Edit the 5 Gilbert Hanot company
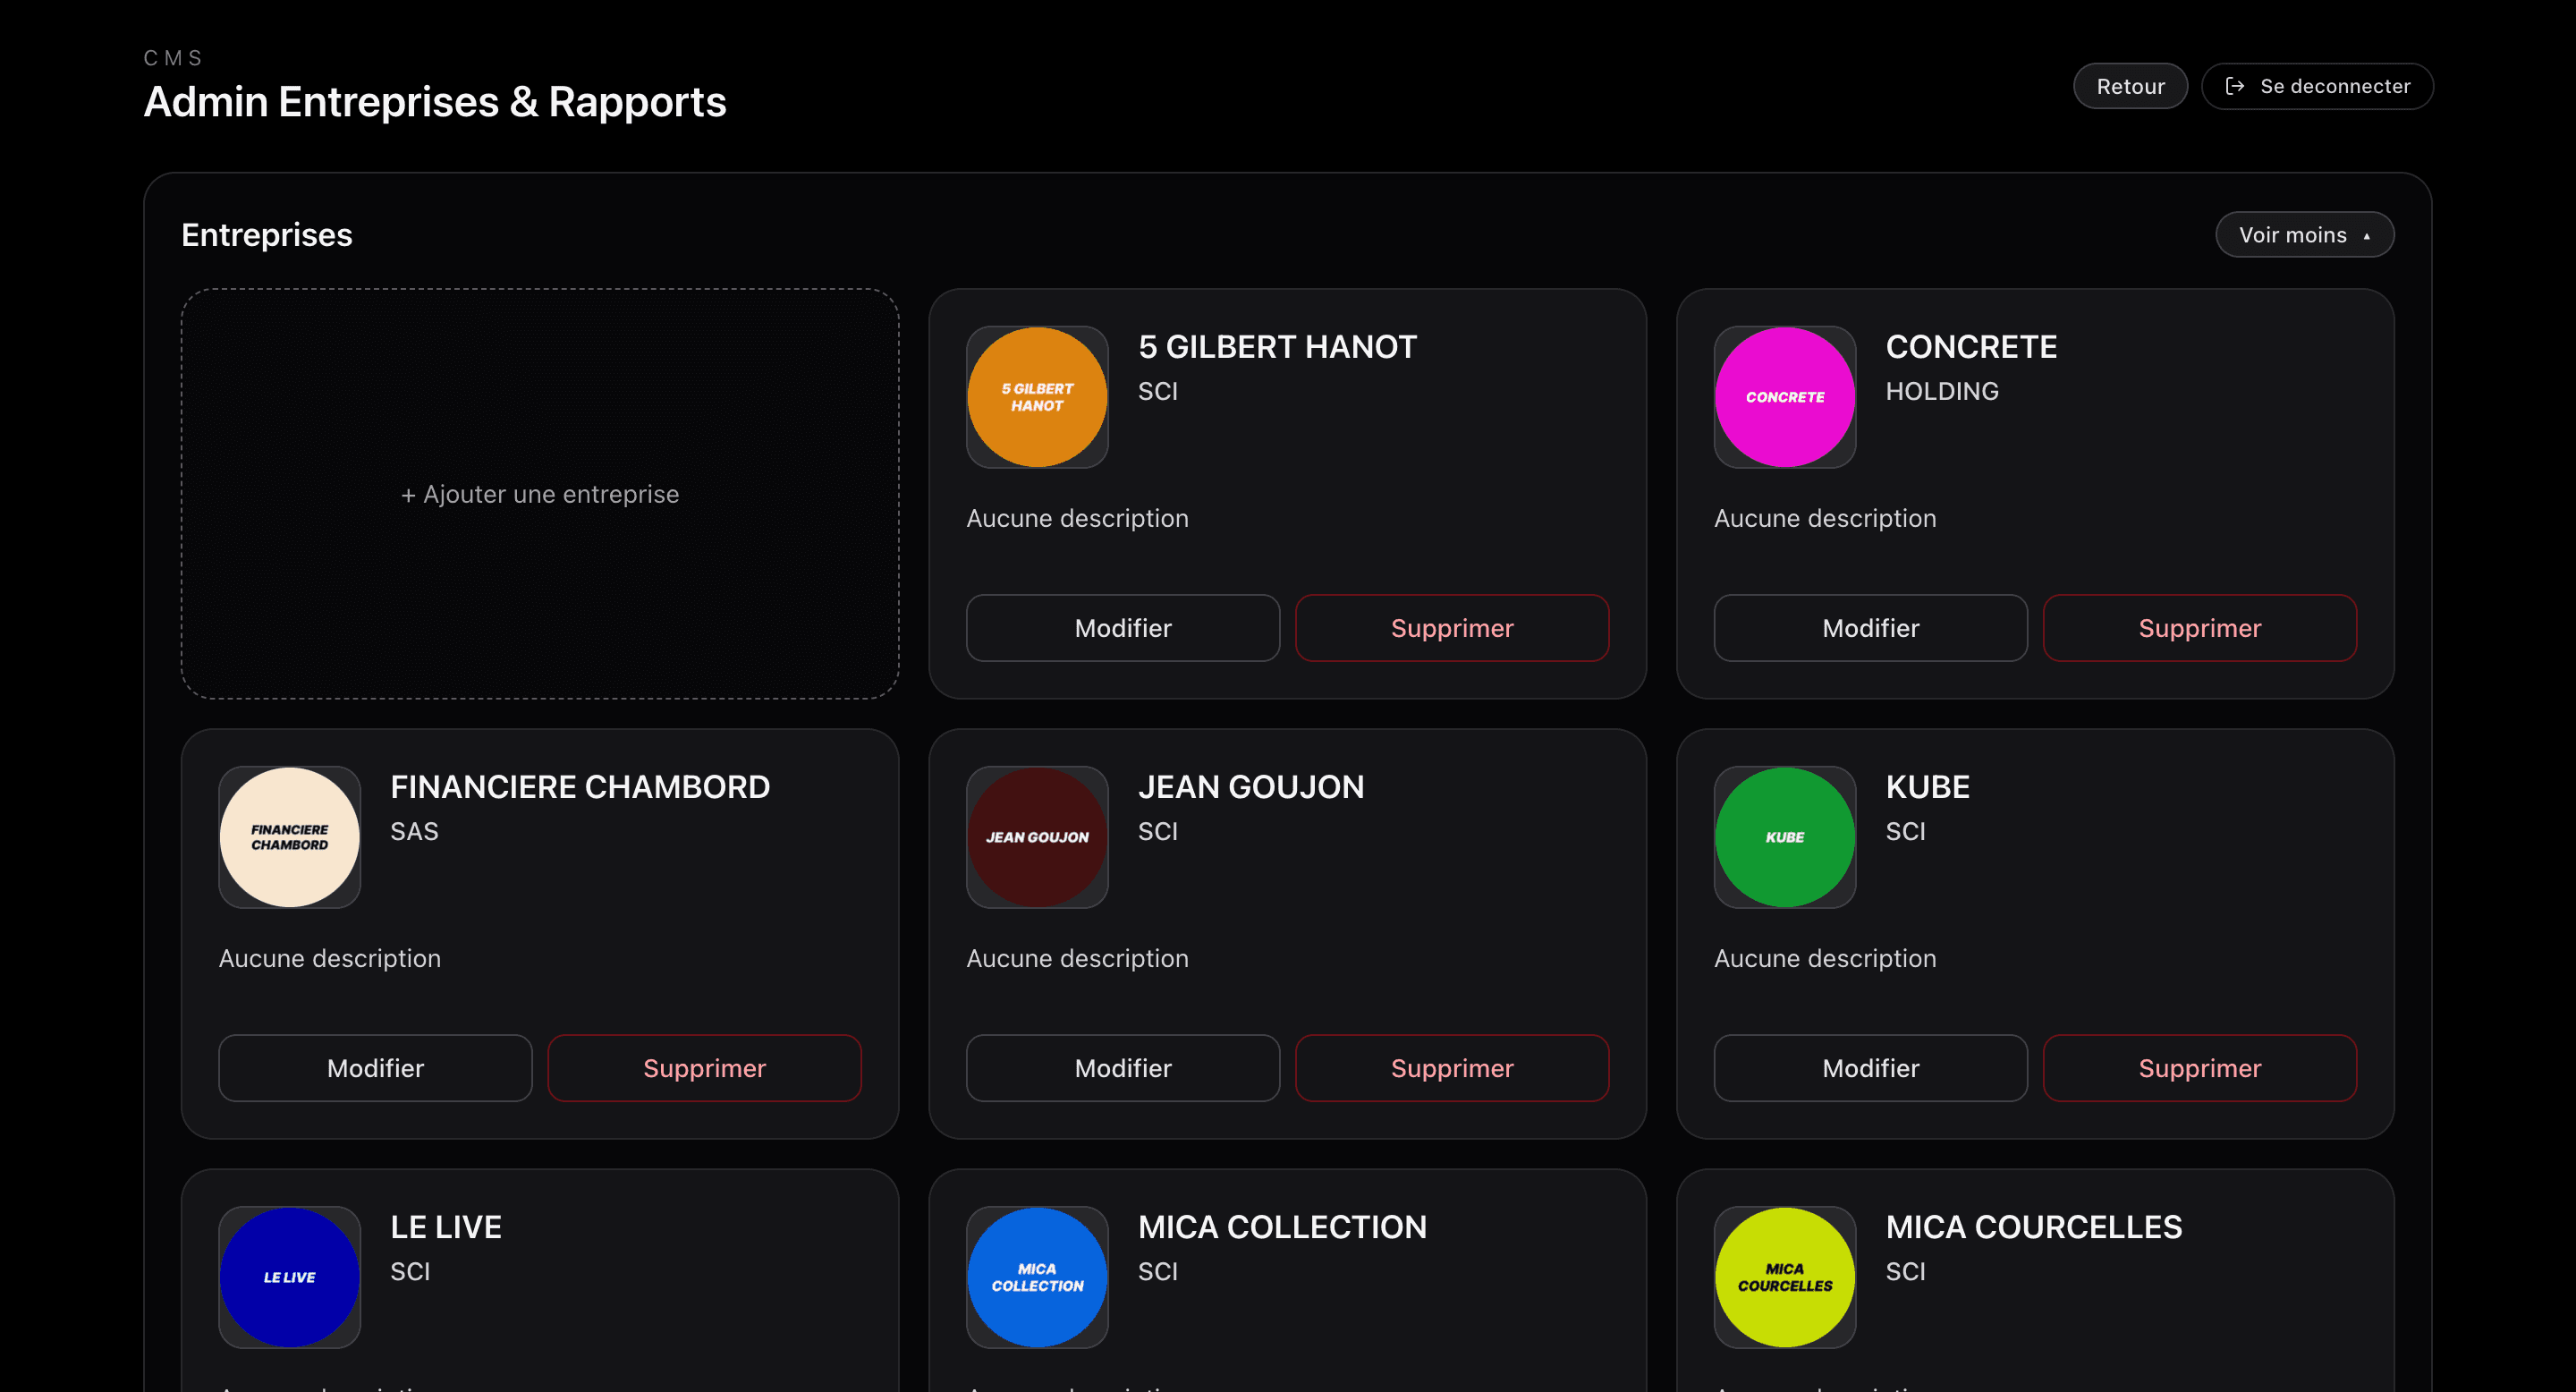The width and height of the screenshot is (2576, 1392). (x=1122, y=628)
